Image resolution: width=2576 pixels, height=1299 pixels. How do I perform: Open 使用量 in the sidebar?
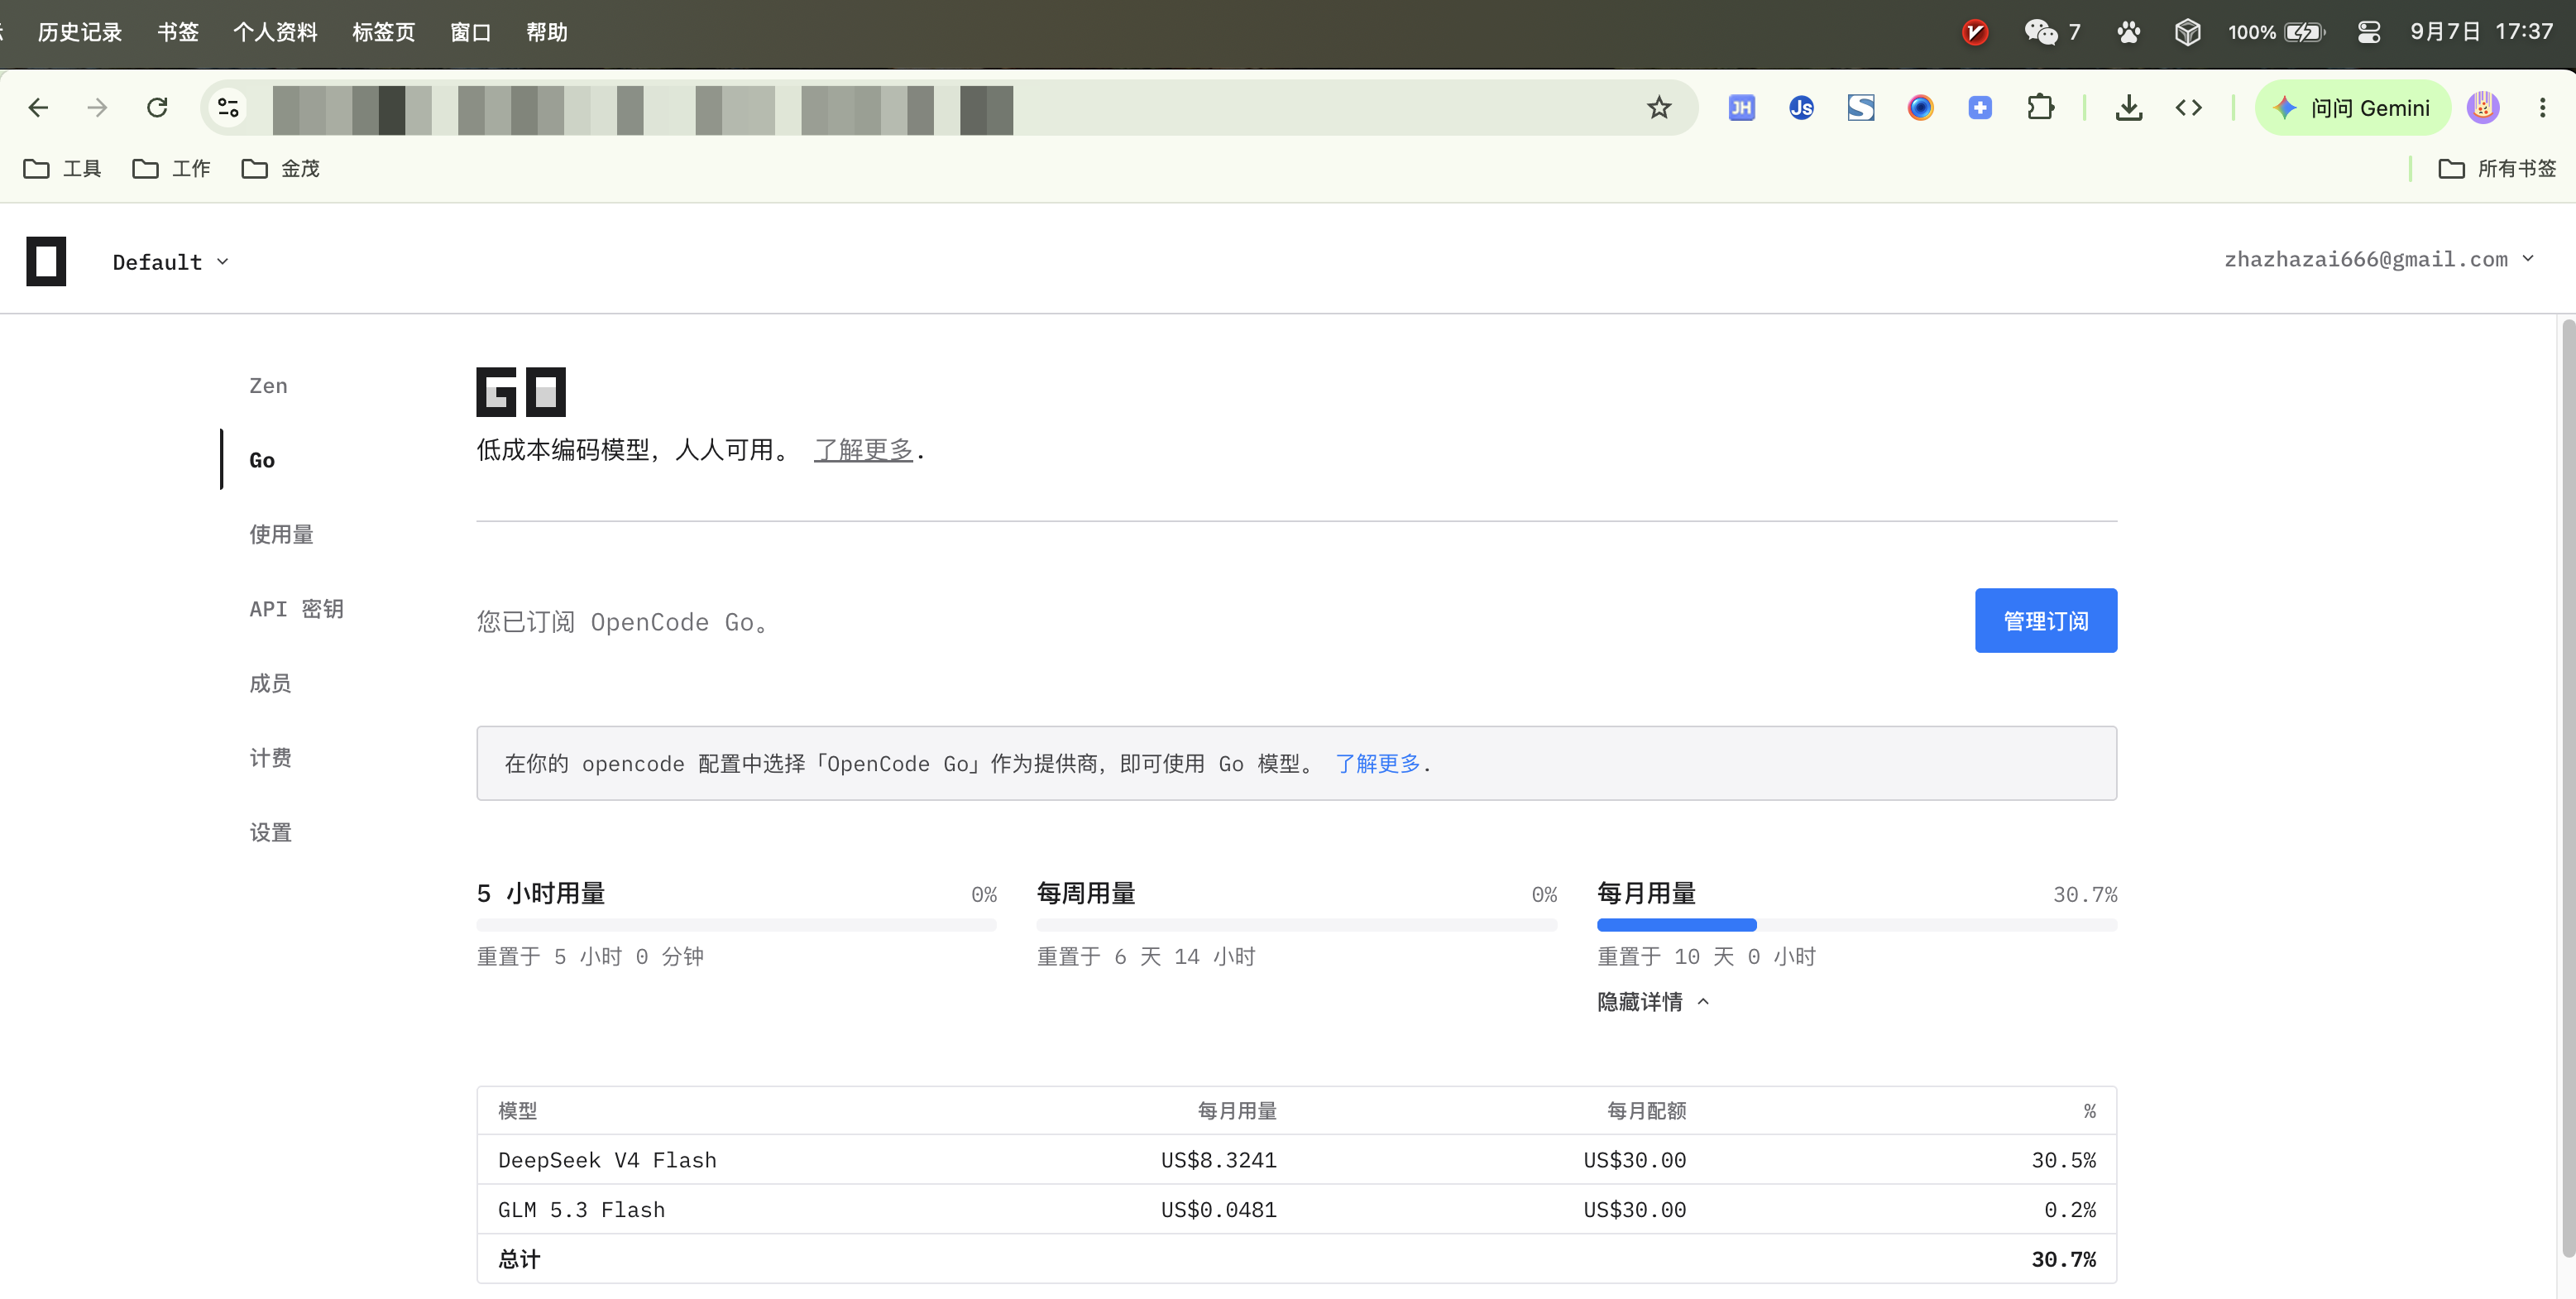pyautogui.click(x=281, y=535)
